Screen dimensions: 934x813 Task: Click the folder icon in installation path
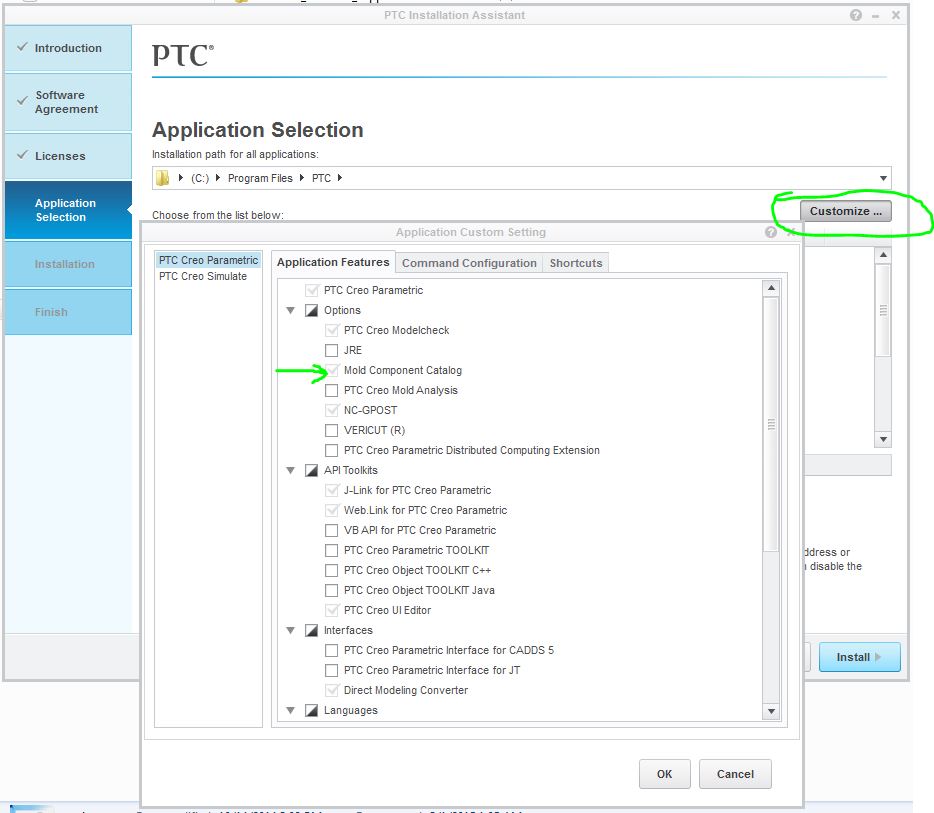tap(162, 178)
